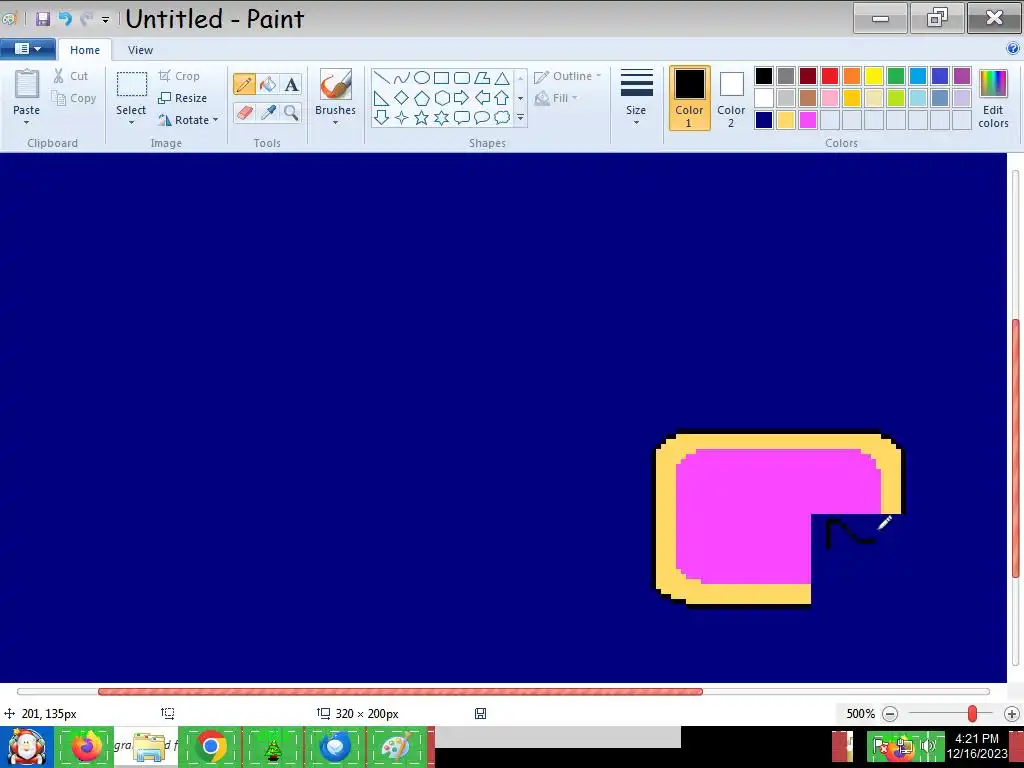Choose the Pentagon shape
Image resolution: width=1024 pixels, height=768 pixels.
422,98
